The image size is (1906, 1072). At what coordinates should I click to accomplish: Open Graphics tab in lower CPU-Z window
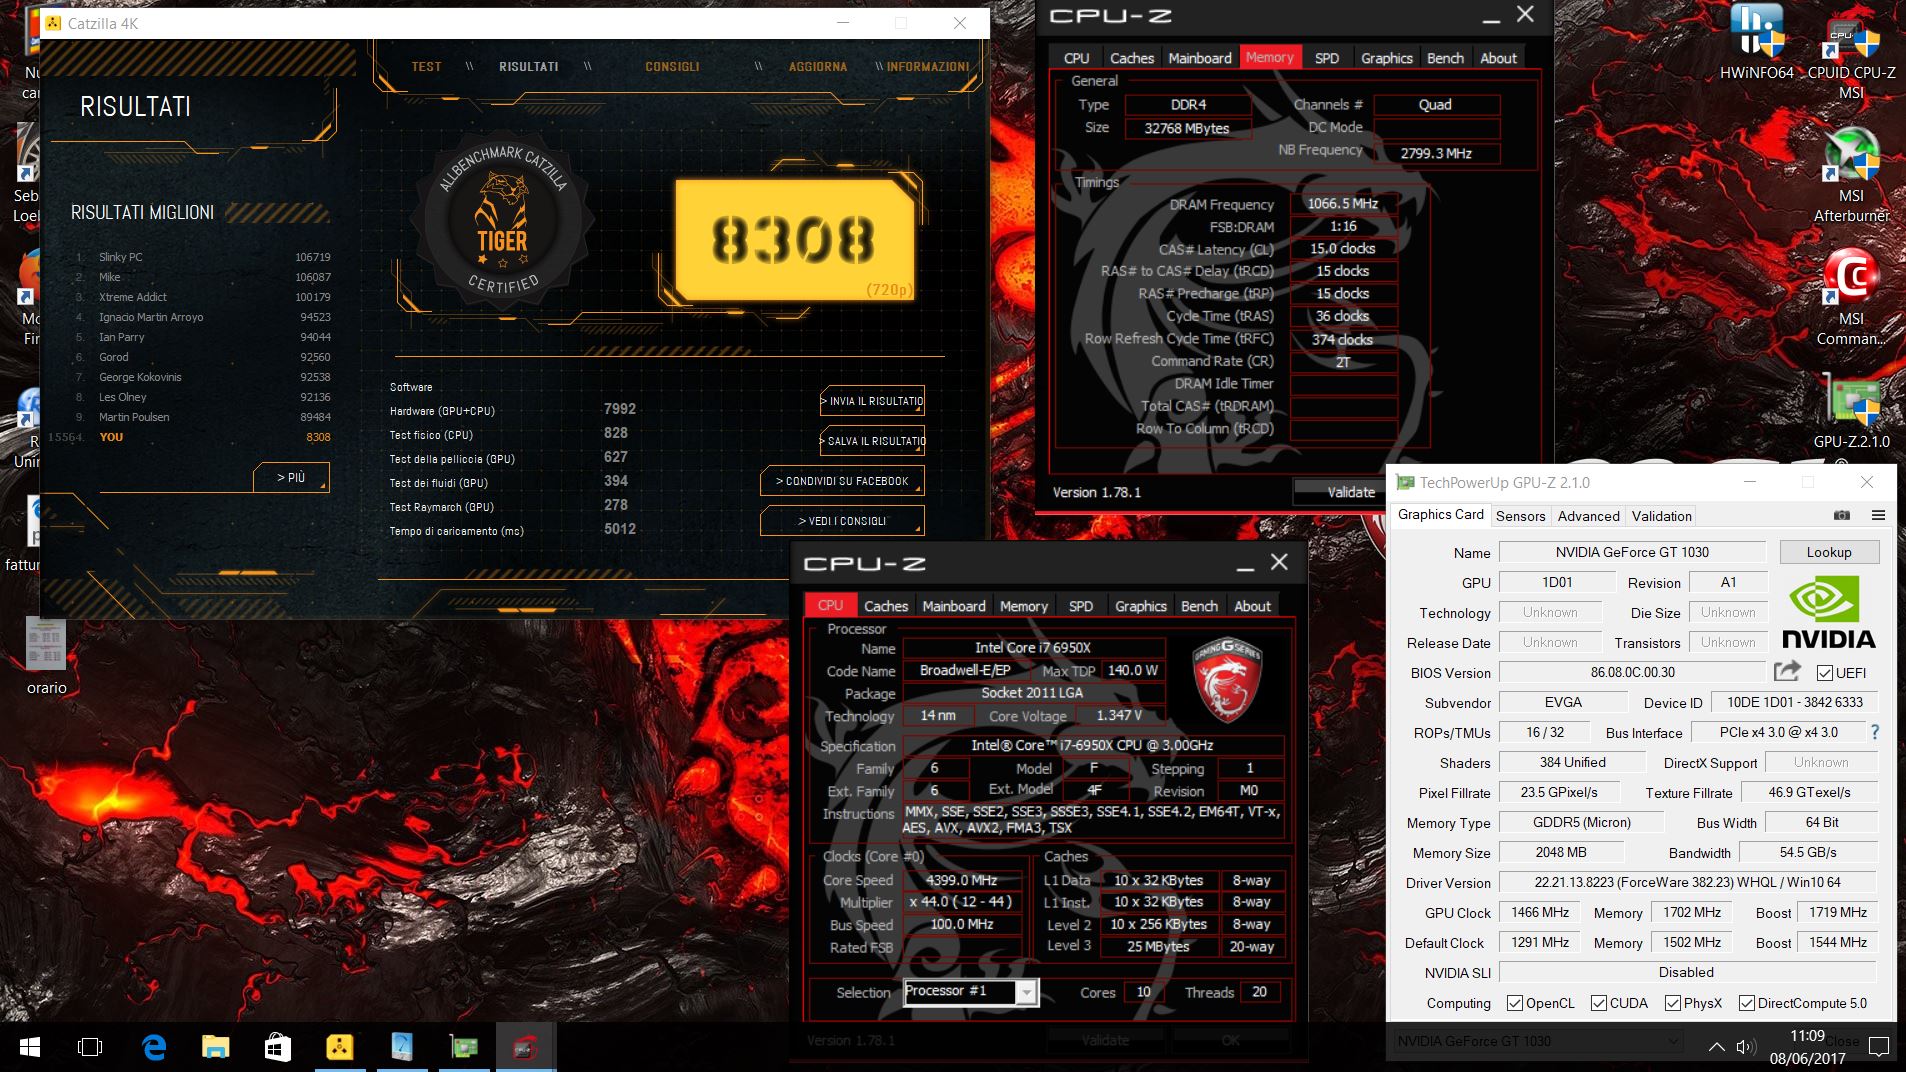click(x=1140, y=606)
